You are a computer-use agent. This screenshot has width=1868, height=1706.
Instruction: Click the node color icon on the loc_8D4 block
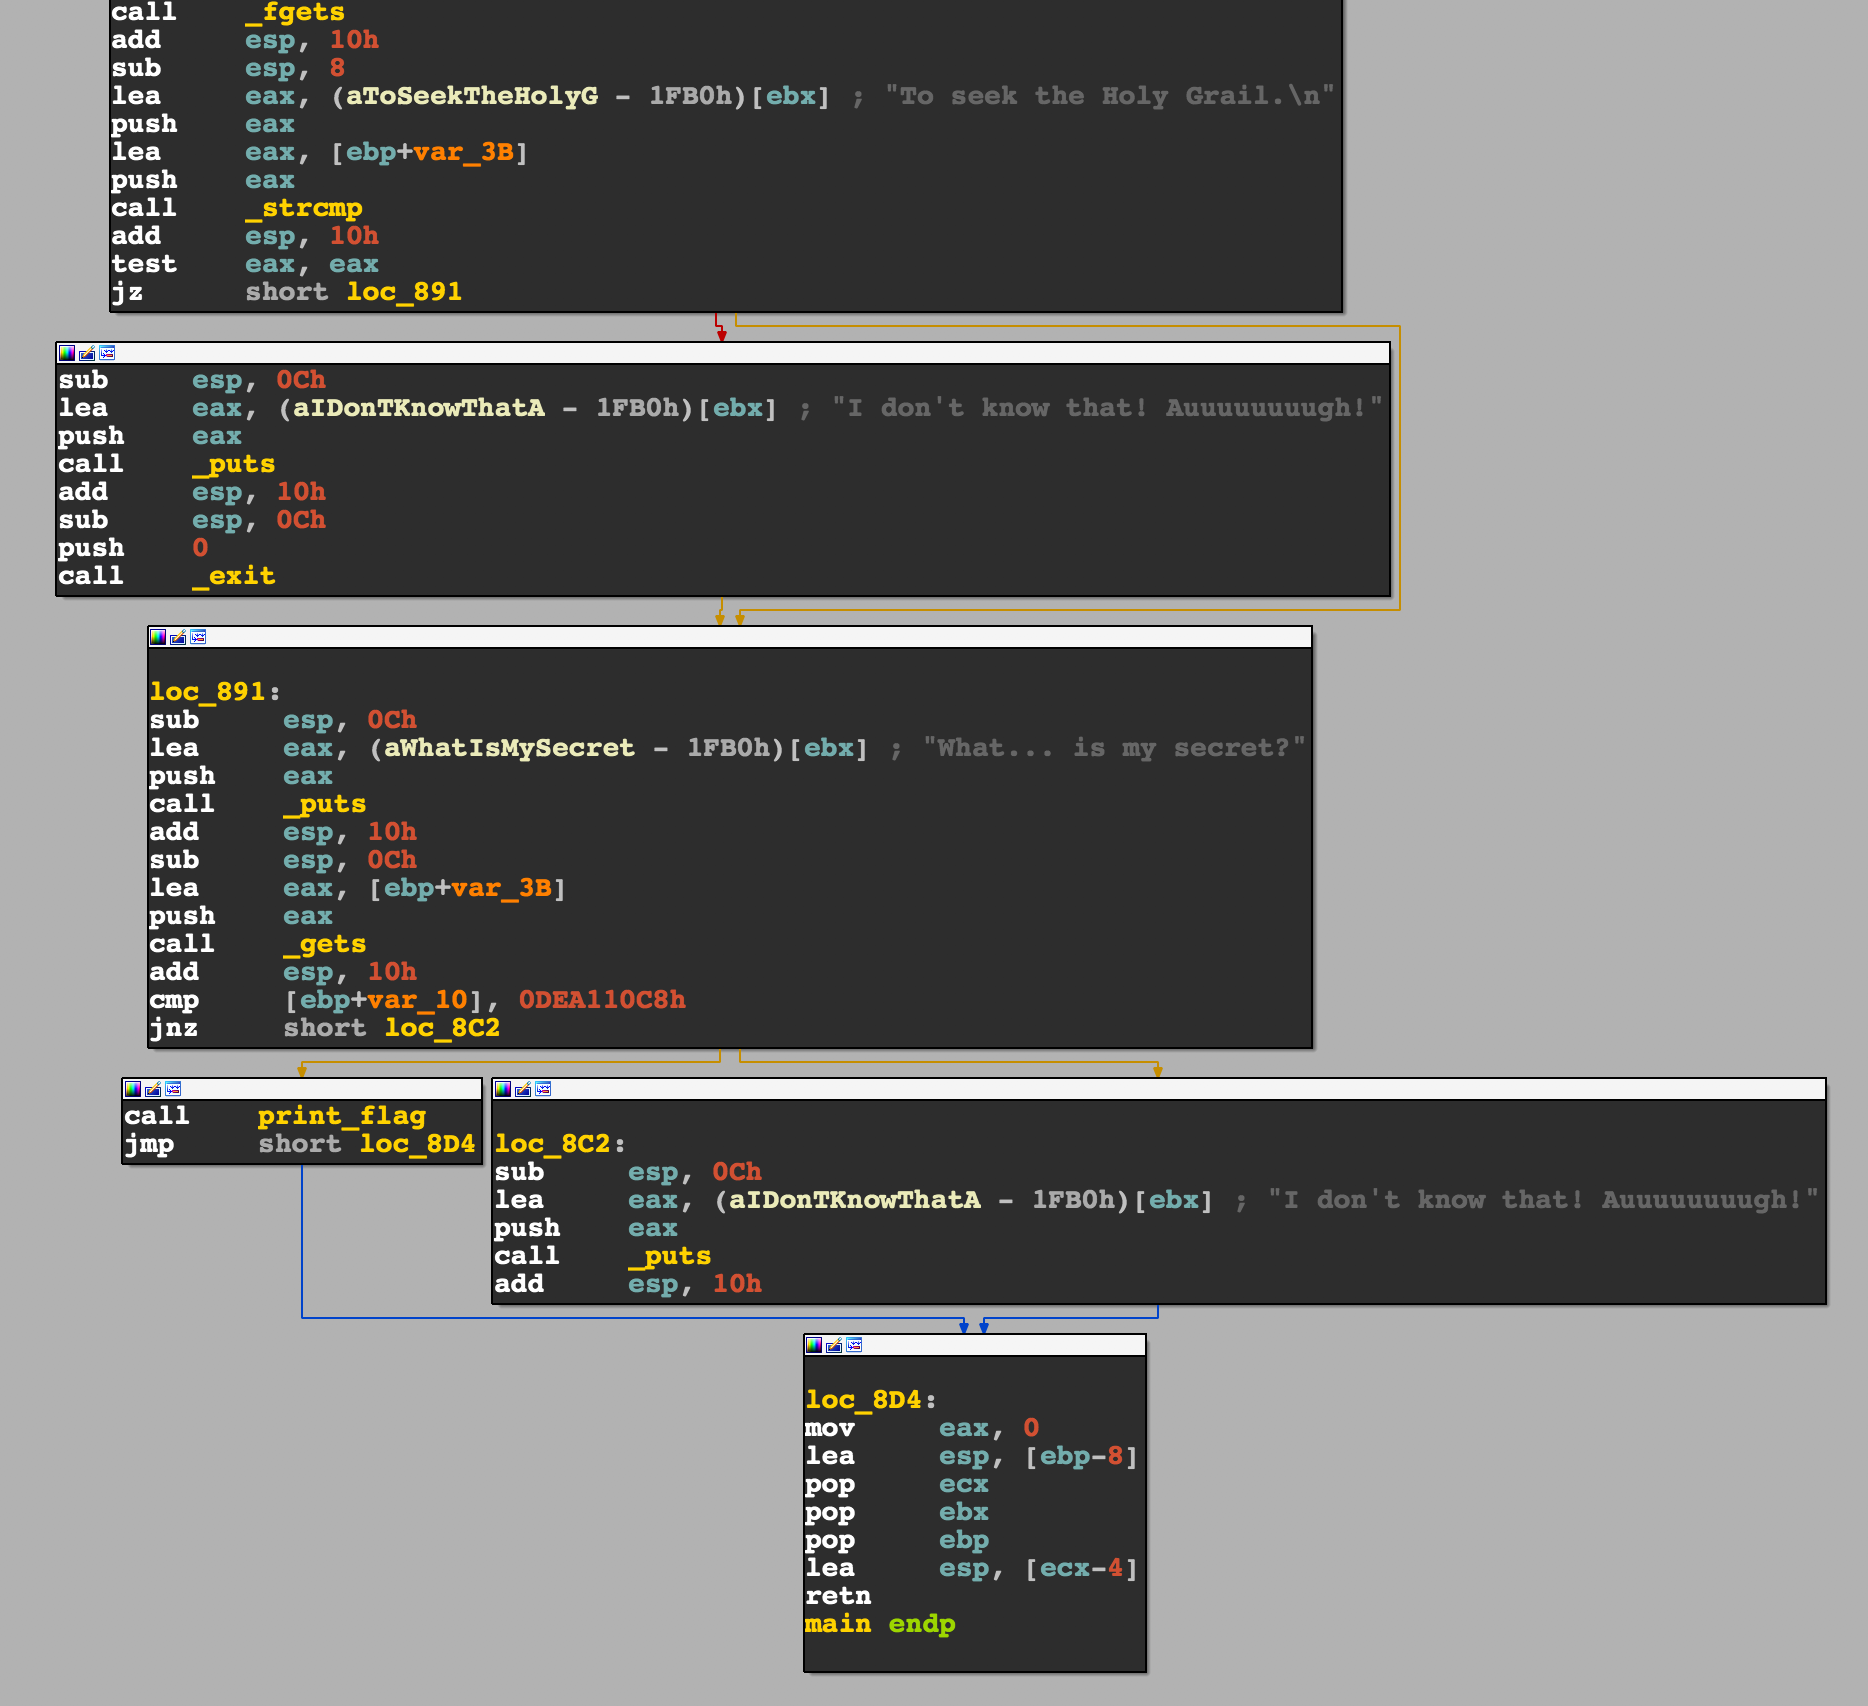click(814, 1345)
